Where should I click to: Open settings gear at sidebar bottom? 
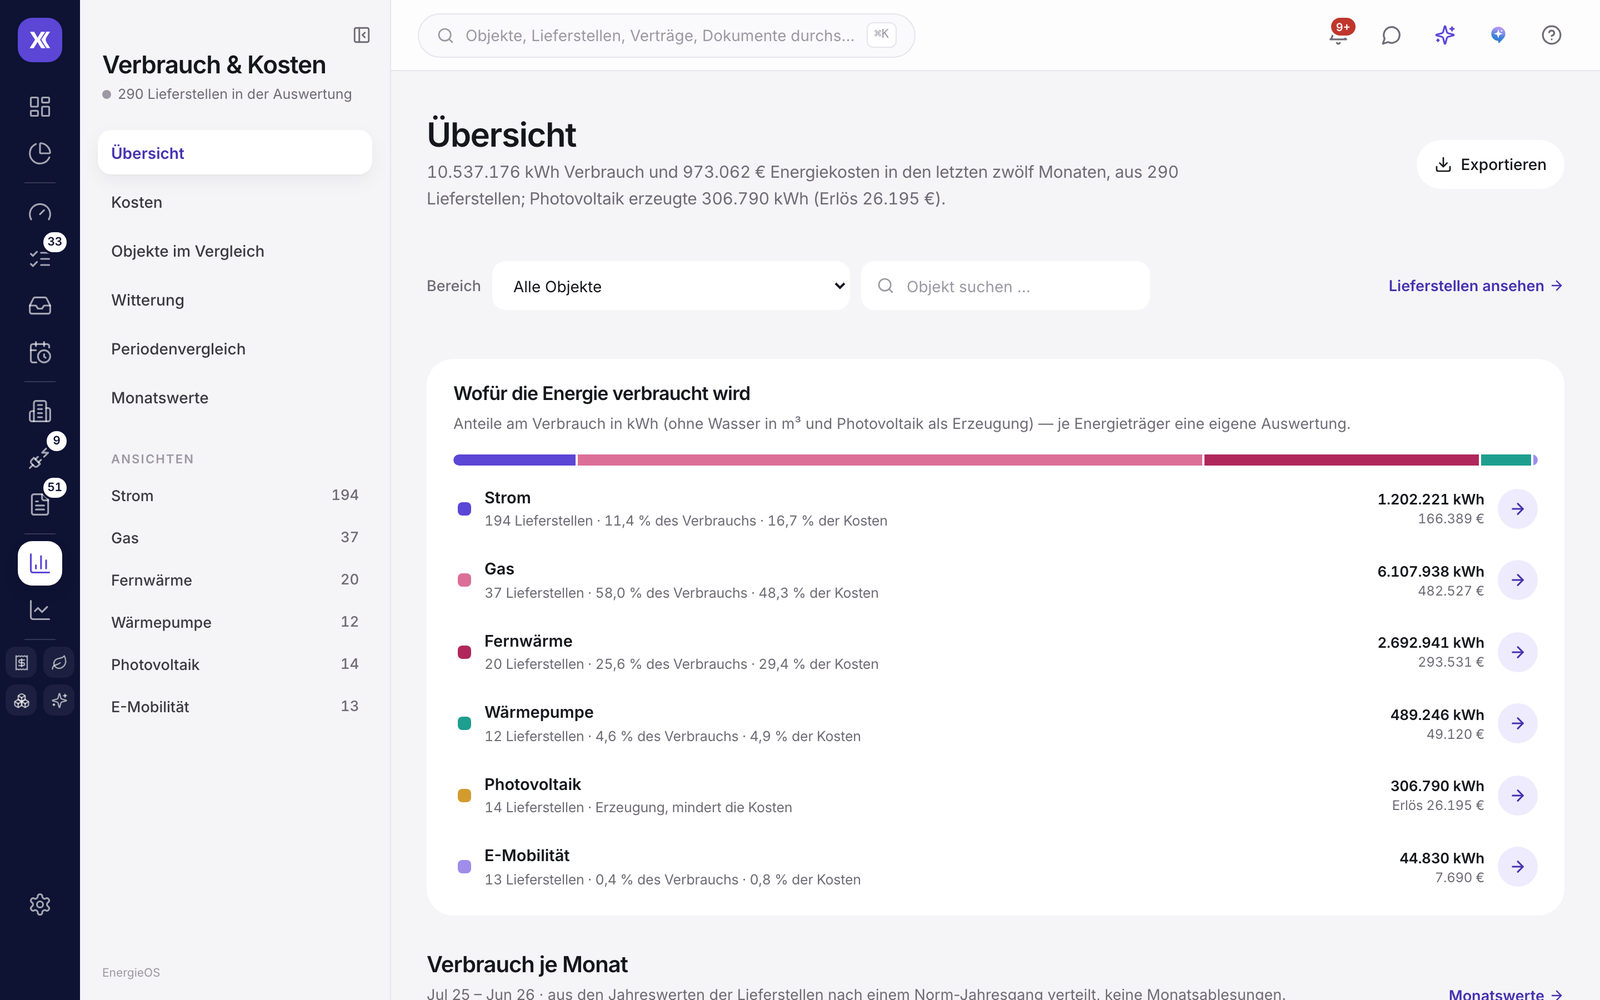coord(40,904)
